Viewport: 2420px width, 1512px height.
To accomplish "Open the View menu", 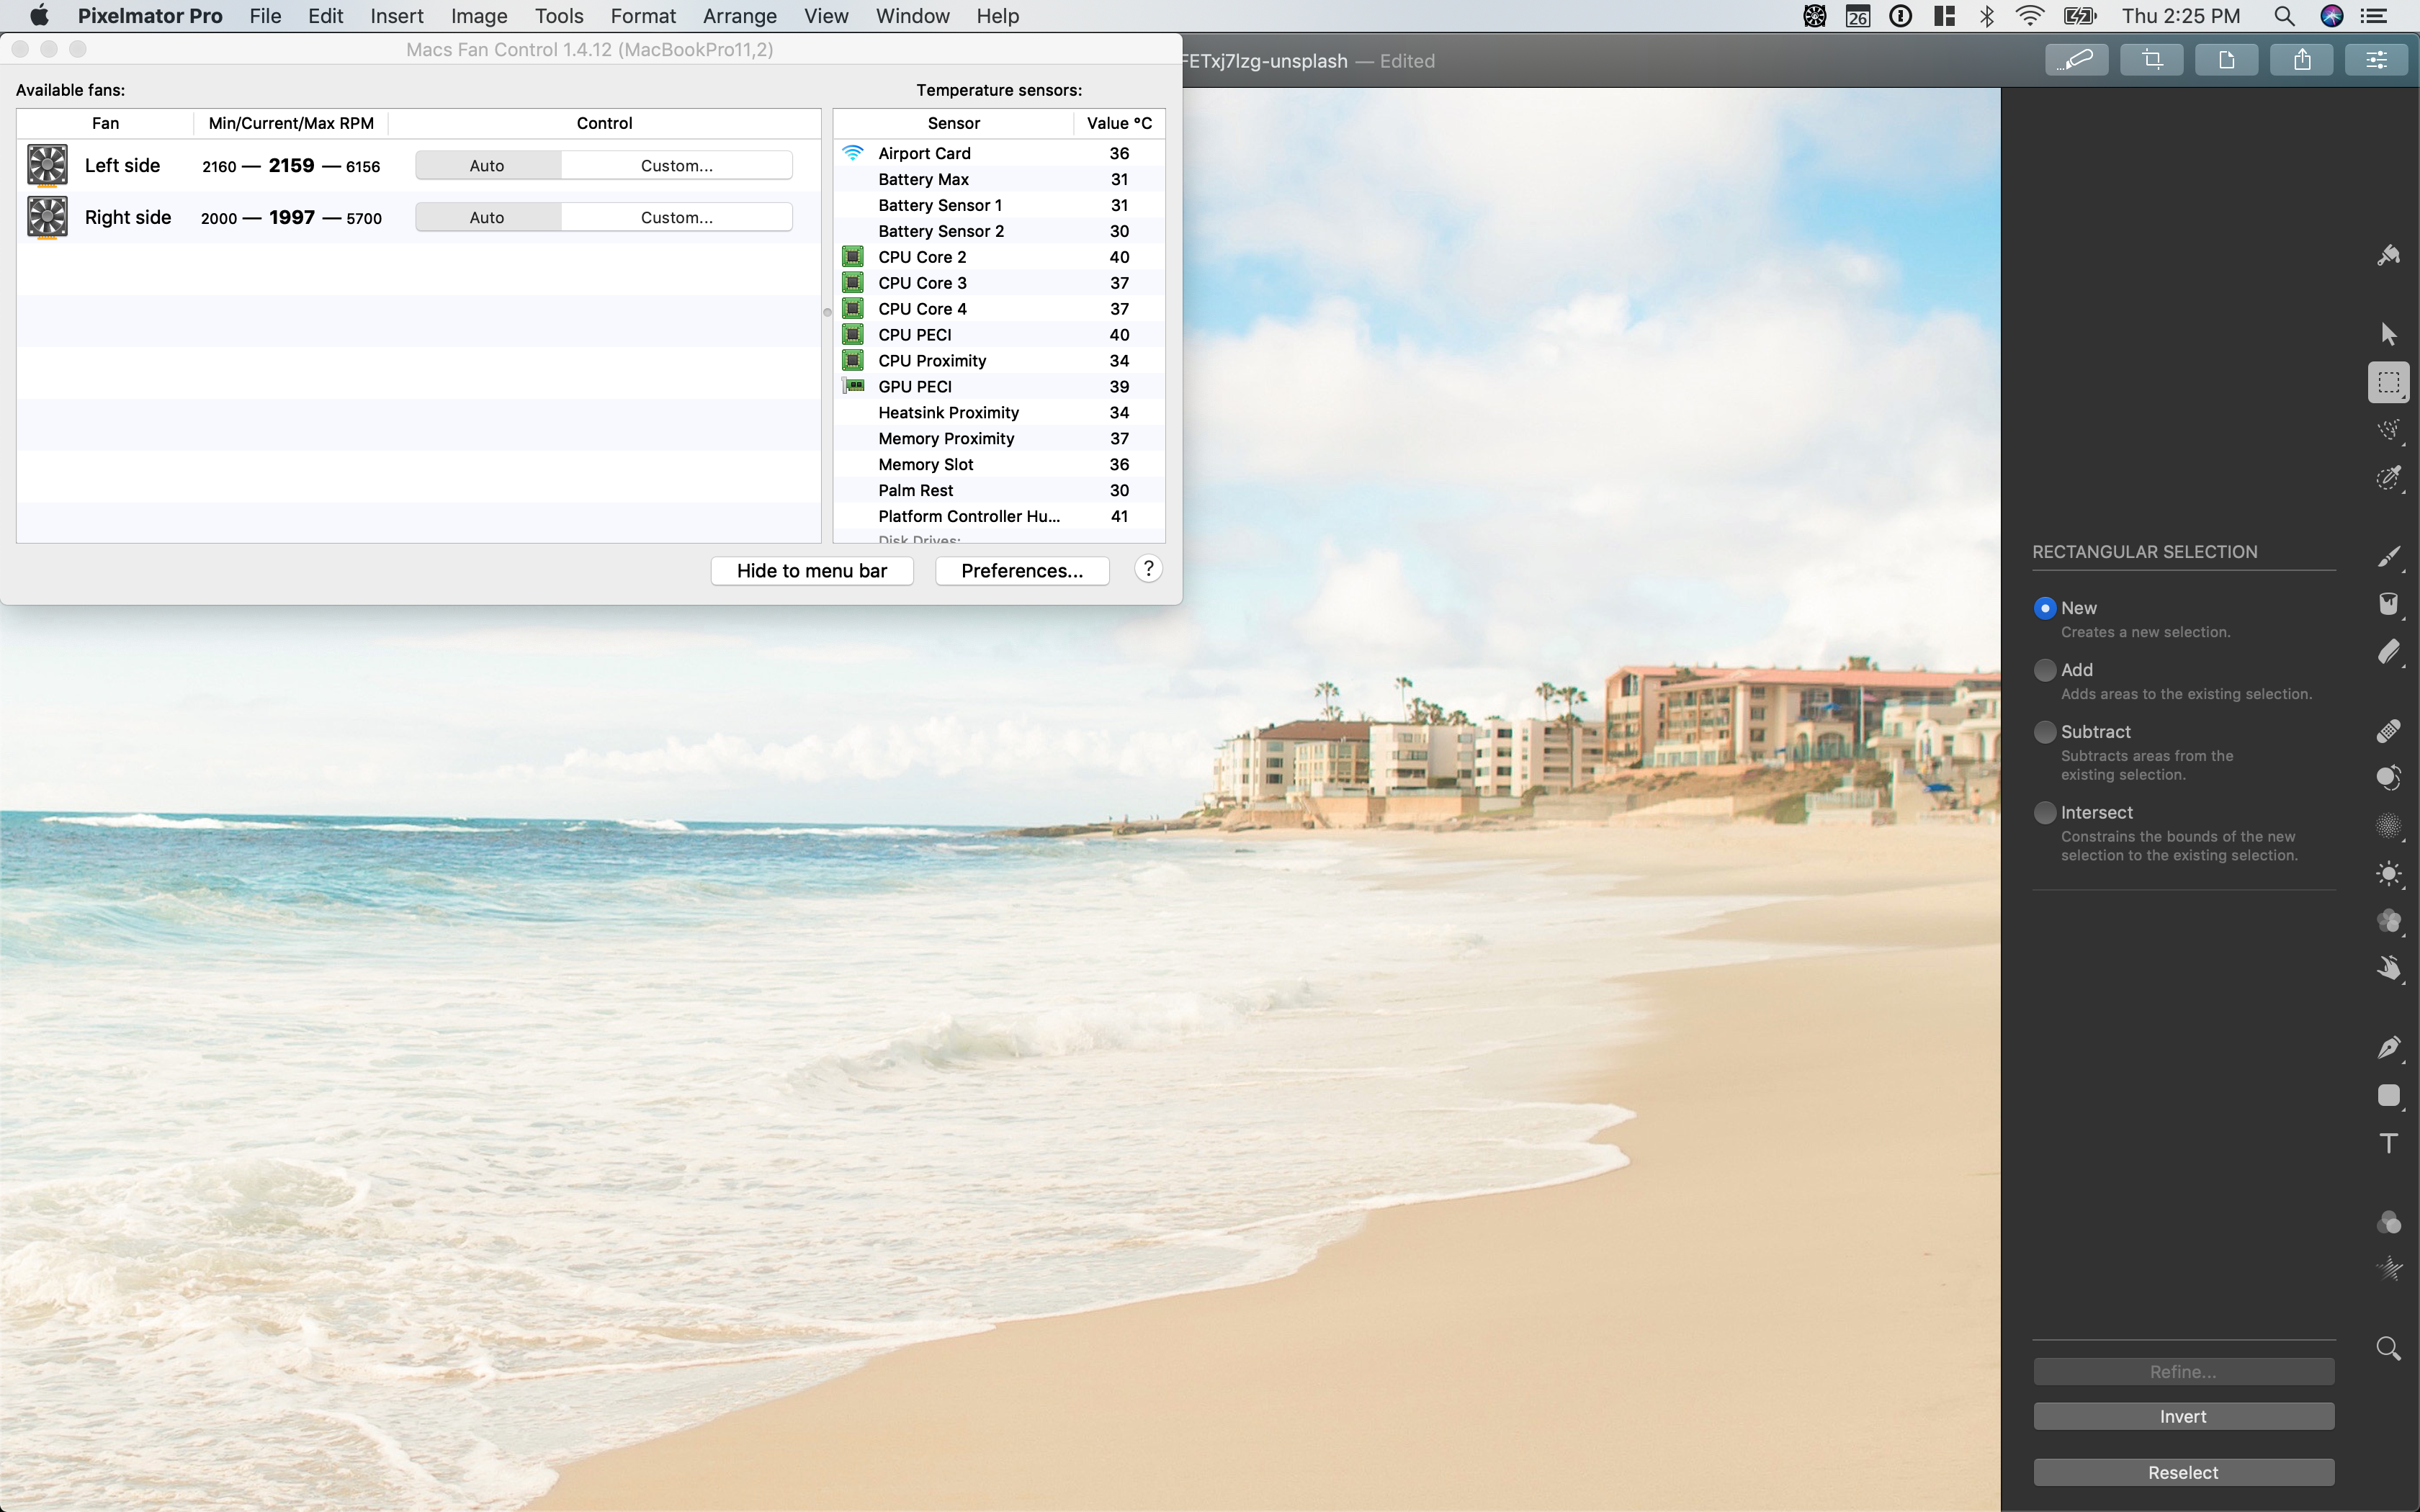I will [826, 16].
